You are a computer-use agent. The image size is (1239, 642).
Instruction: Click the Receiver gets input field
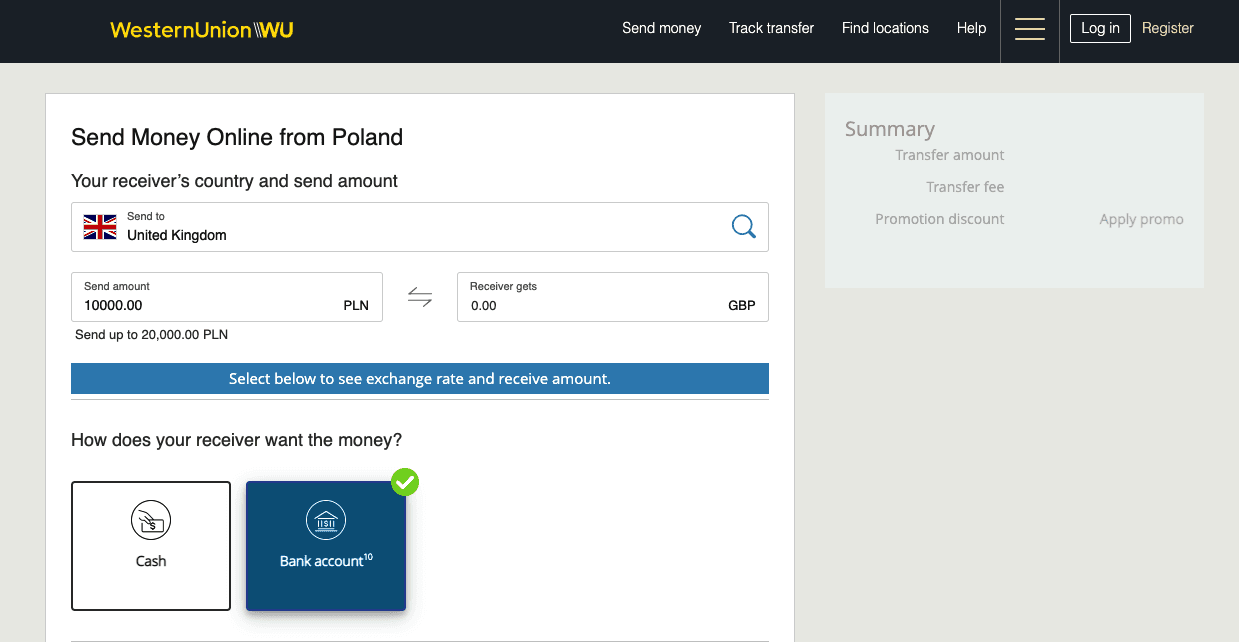(613, 297)
